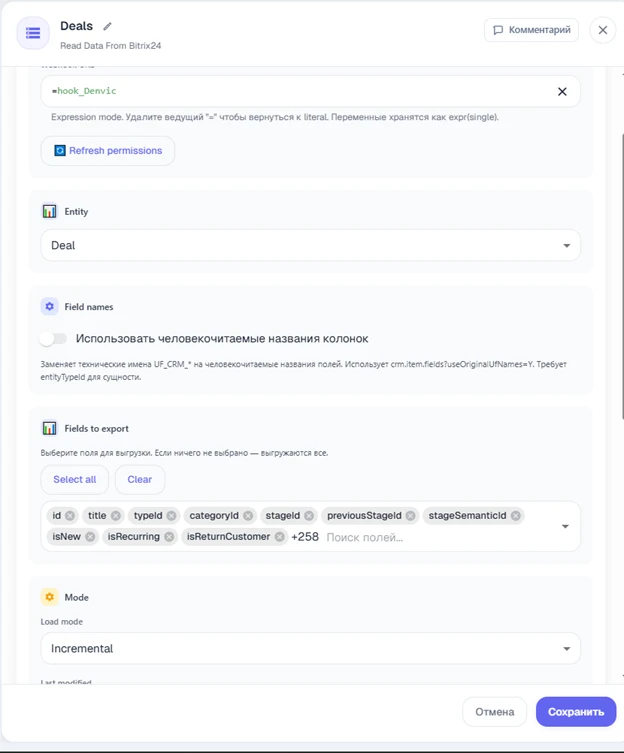This screenshot has width=624, height=753.
Task: Open the Комментарий comment button
Action: pos(531,30)
